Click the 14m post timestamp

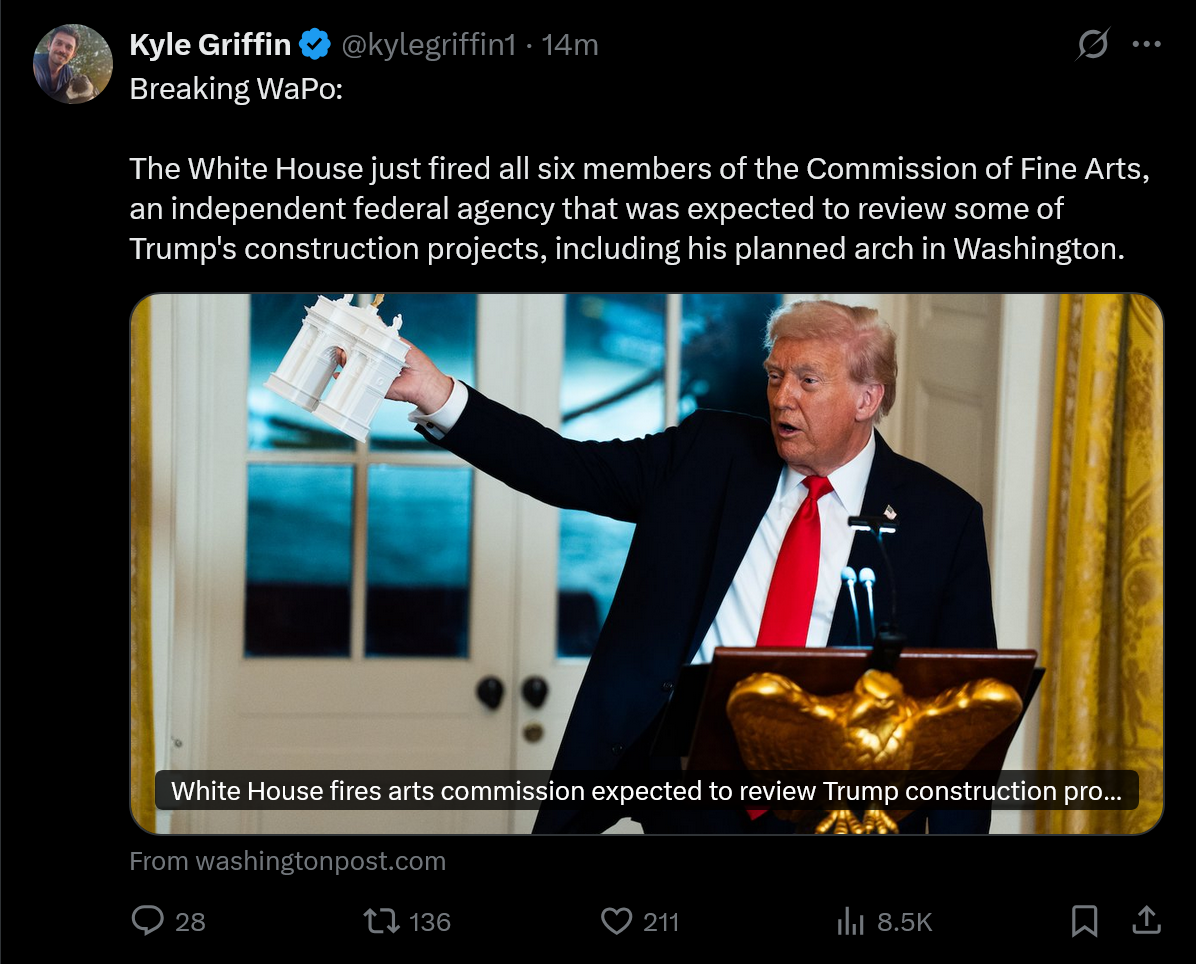click(x=570, y=45)
